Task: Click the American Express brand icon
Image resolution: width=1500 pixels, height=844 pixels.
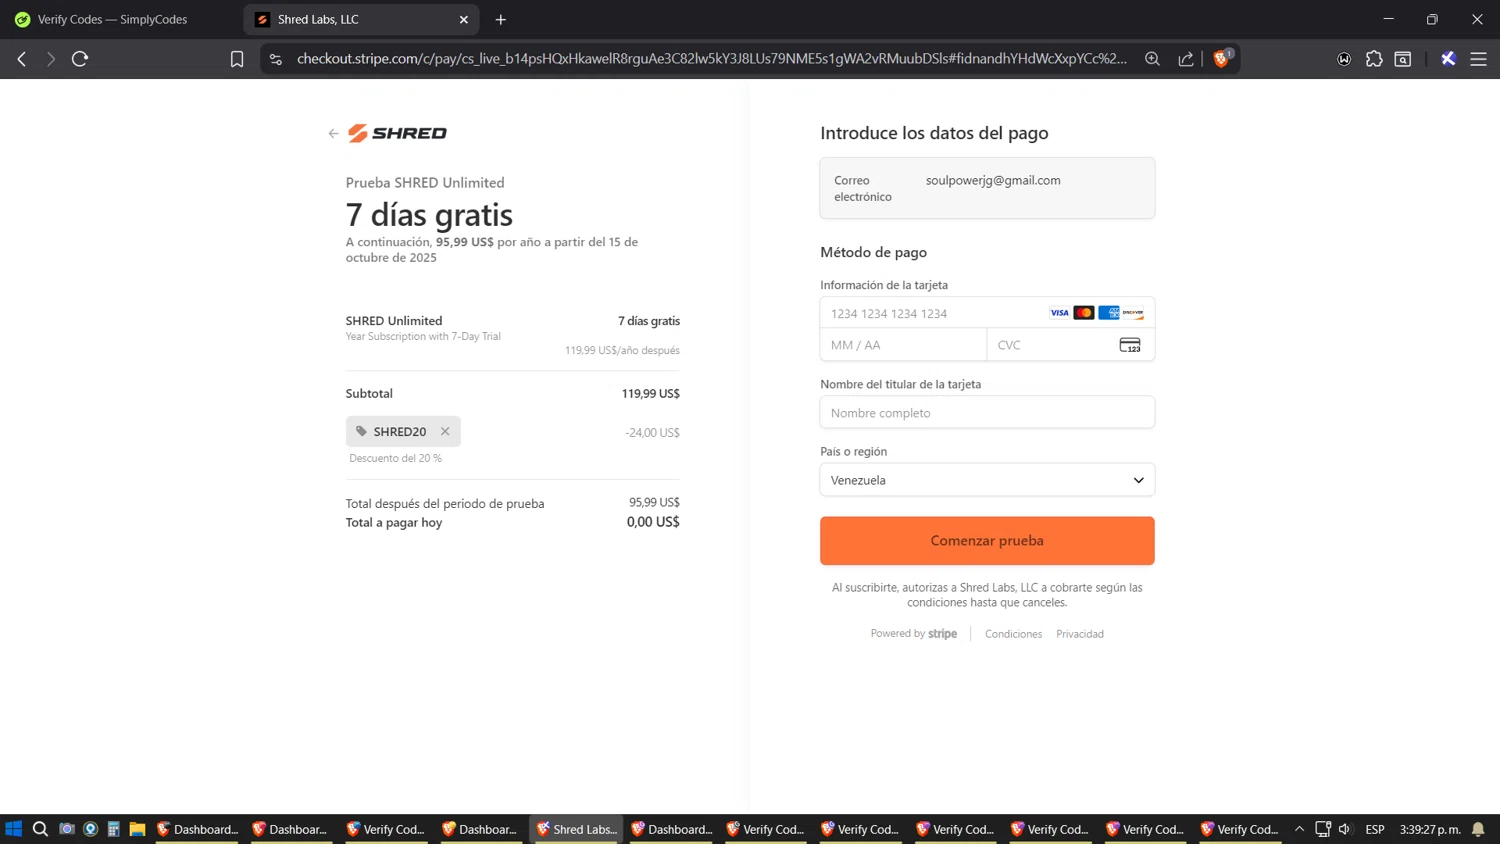Action: pyautogui.click(x=1108, y=313)
